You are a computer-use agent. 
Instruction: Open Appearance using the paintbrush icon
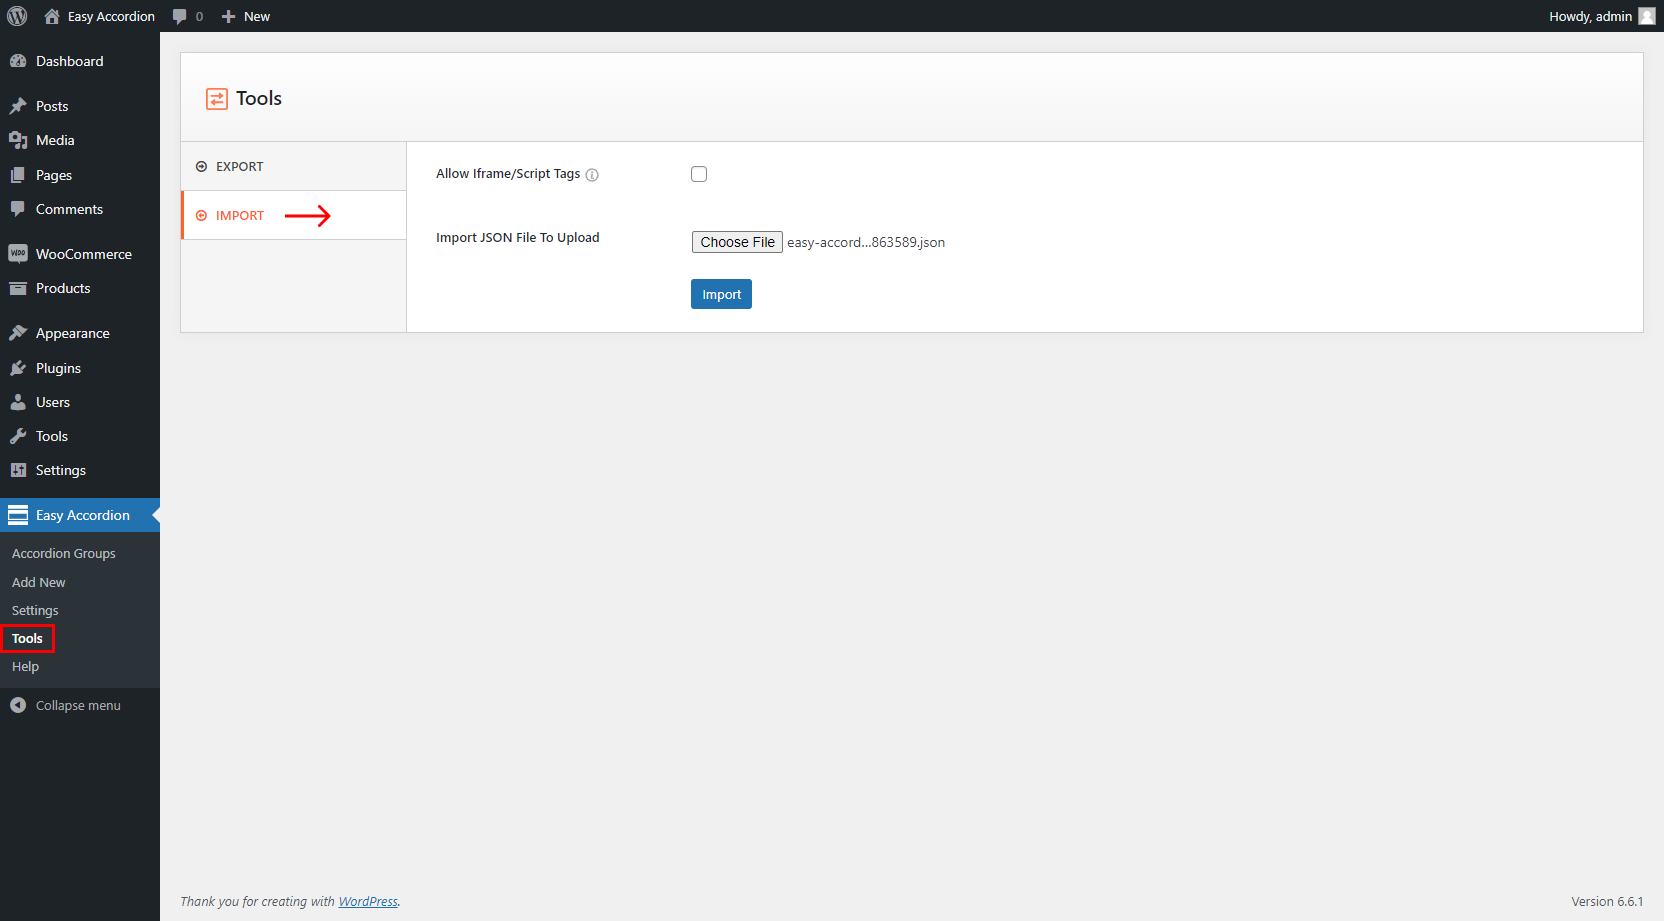point(20,332)
